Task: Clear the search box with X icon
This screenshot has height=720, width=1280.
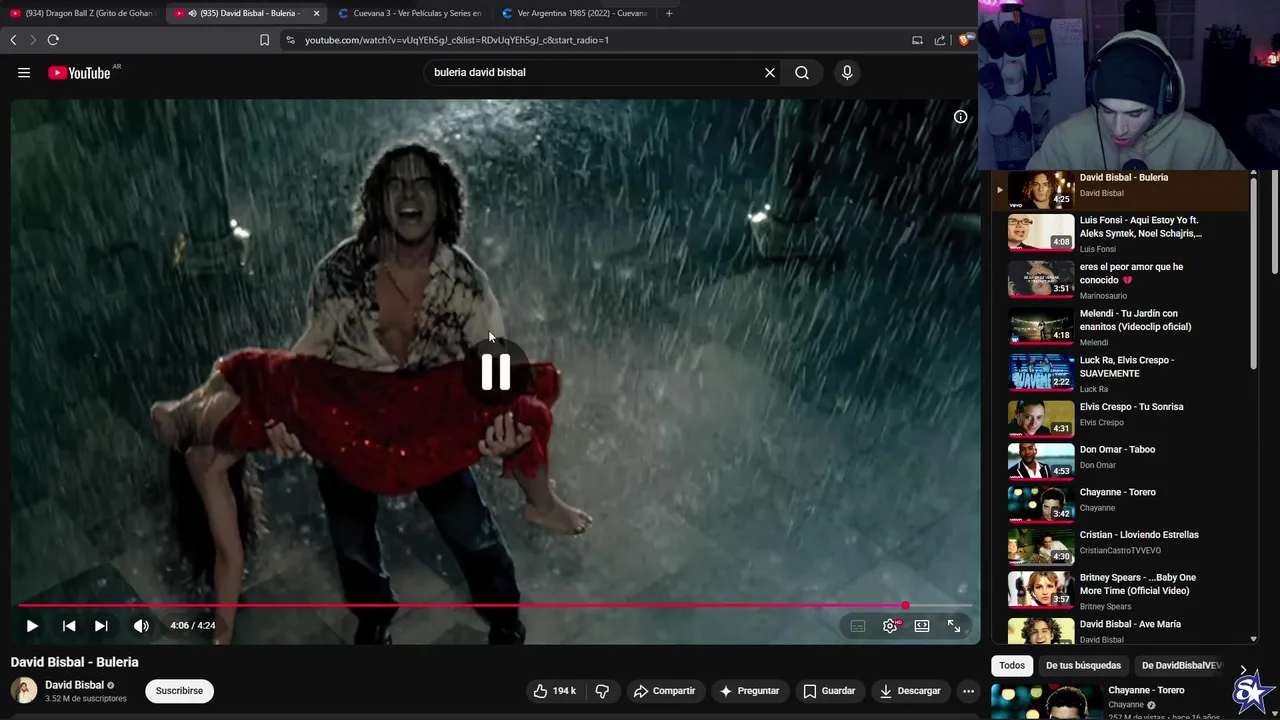Action: click(x=770, y=72)
